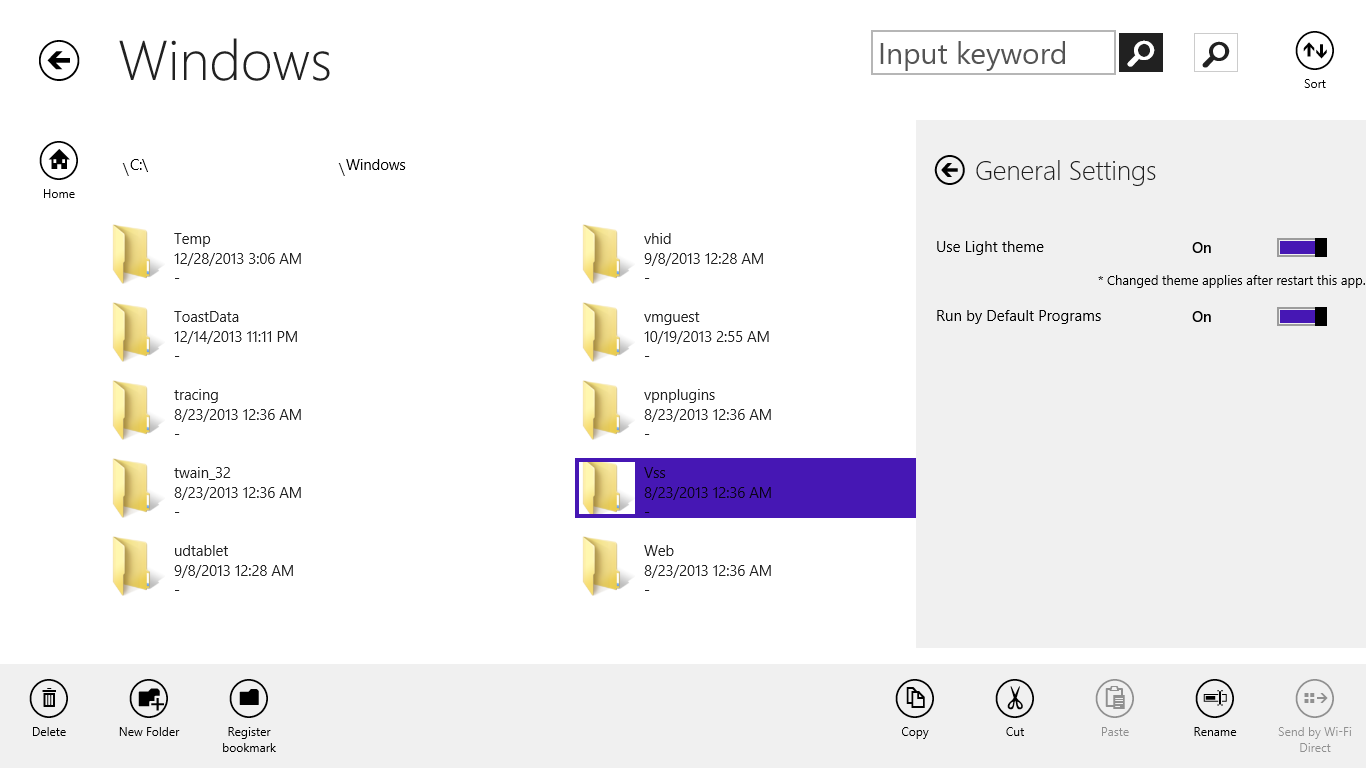
Task: Click the Input keyword search field
Action: [993, 53]
